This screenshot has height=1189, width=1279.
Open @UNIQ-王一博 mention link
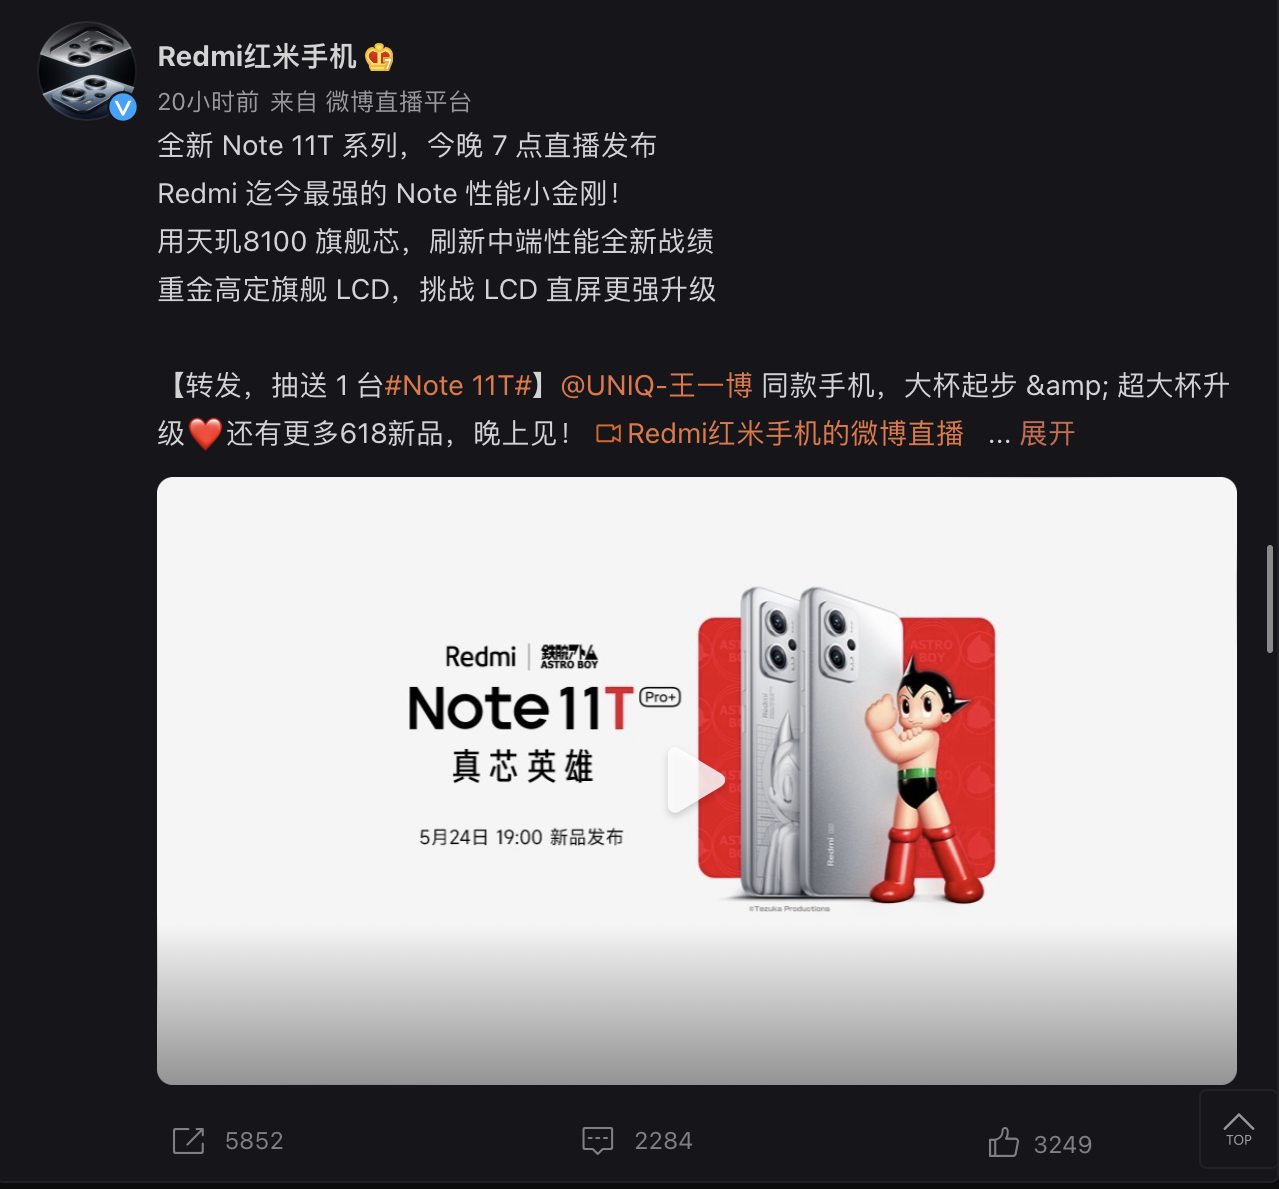click(657, 386)
